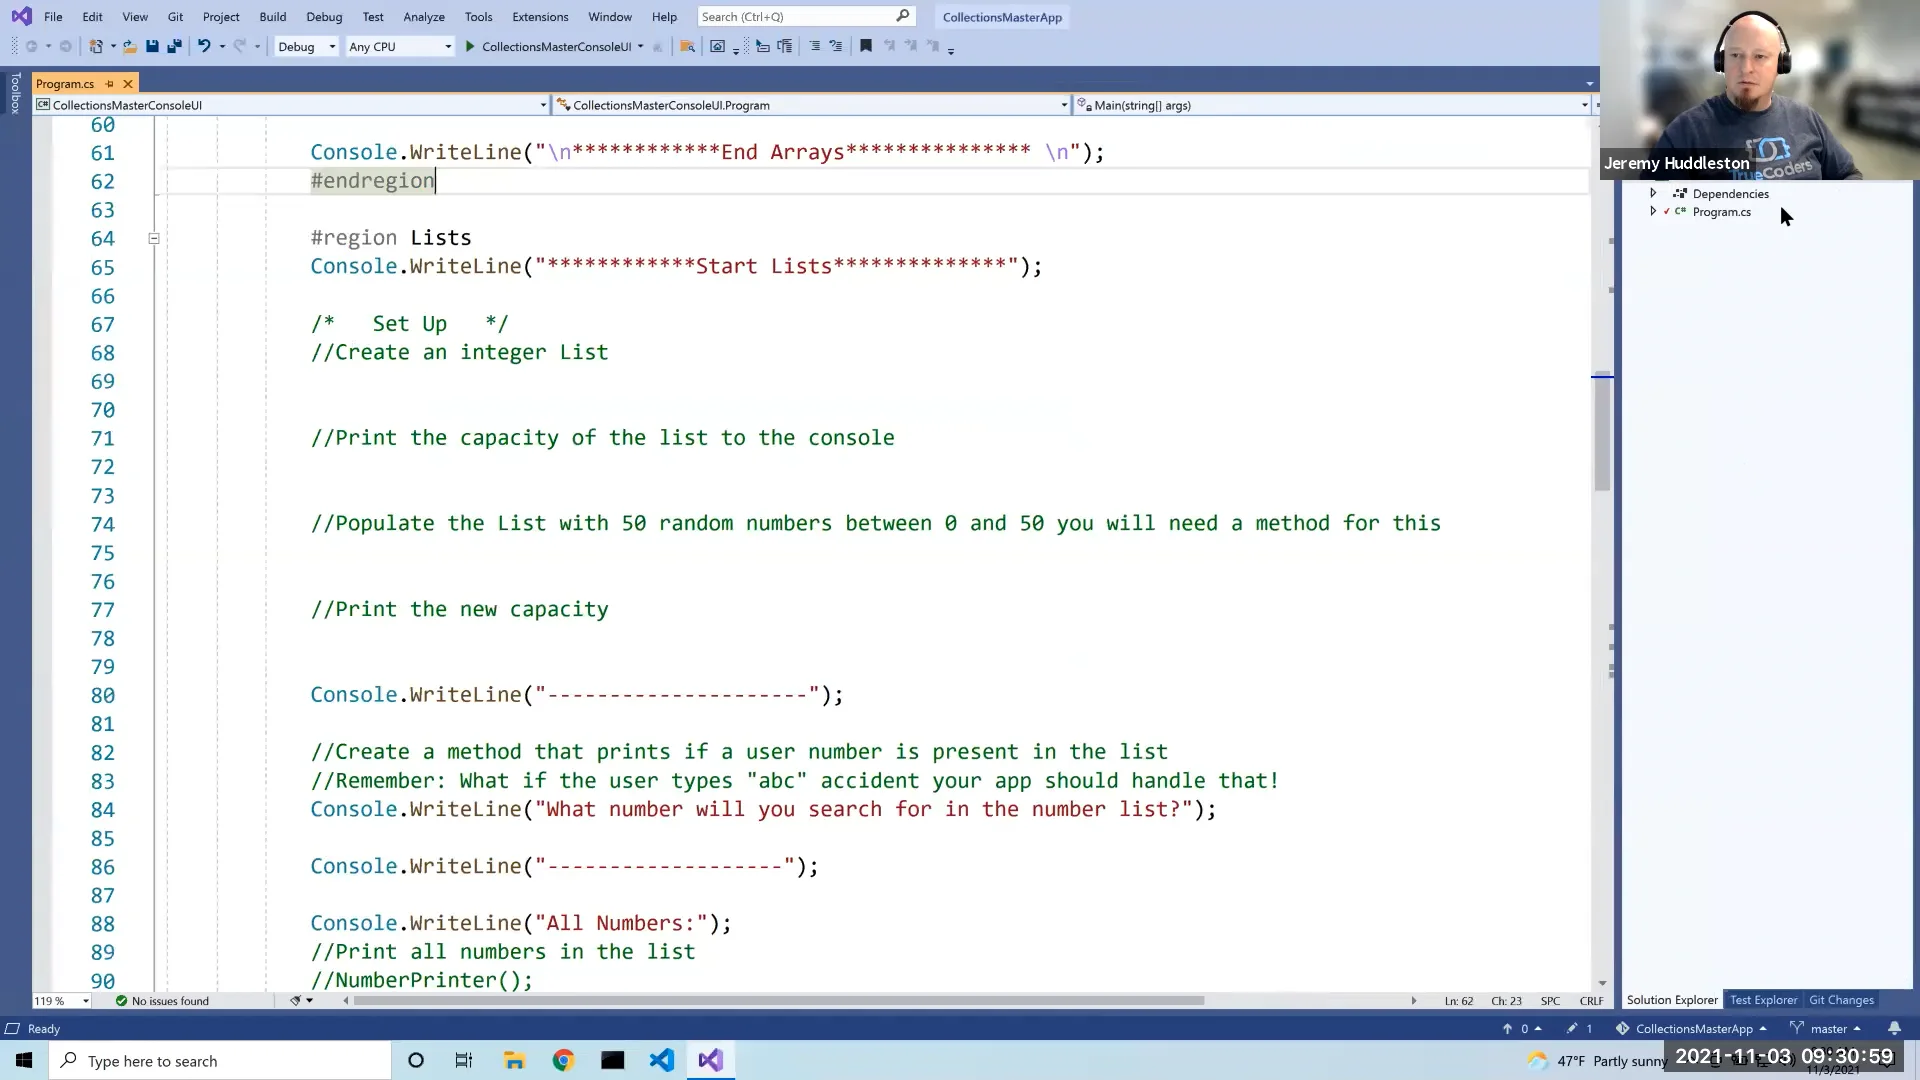Click the horizontal scrollbar thumb in editor

(x=778, y=1000)
